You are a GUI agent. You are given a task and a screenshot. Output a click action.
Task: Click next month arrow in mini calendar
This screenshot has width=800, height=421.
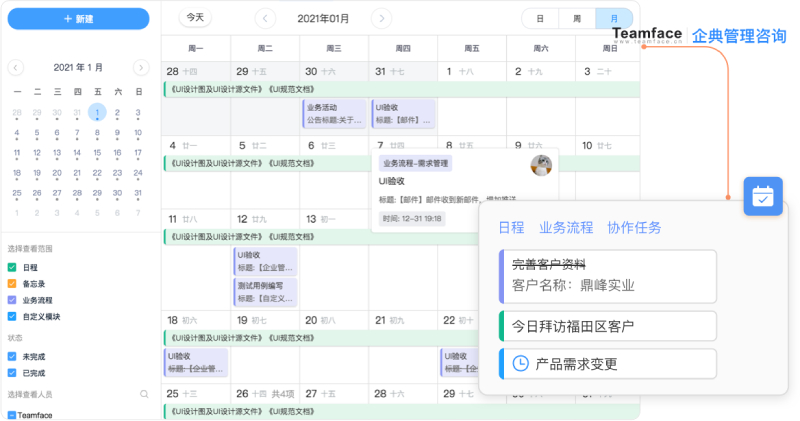141,67
